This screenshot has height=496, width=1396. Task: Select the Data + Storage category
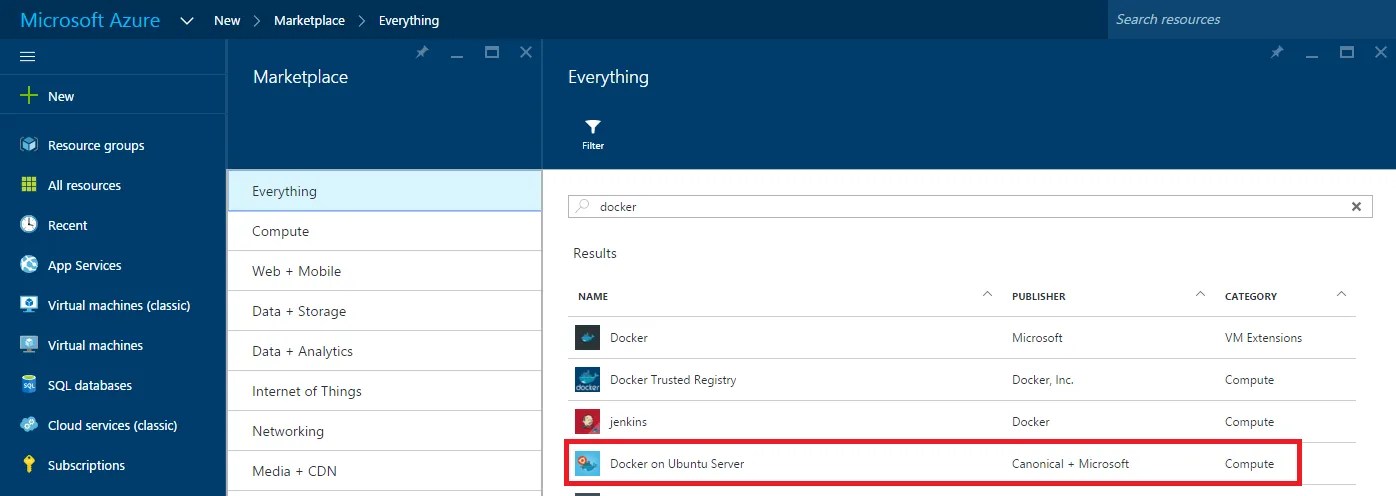click(x=384, y=311)
